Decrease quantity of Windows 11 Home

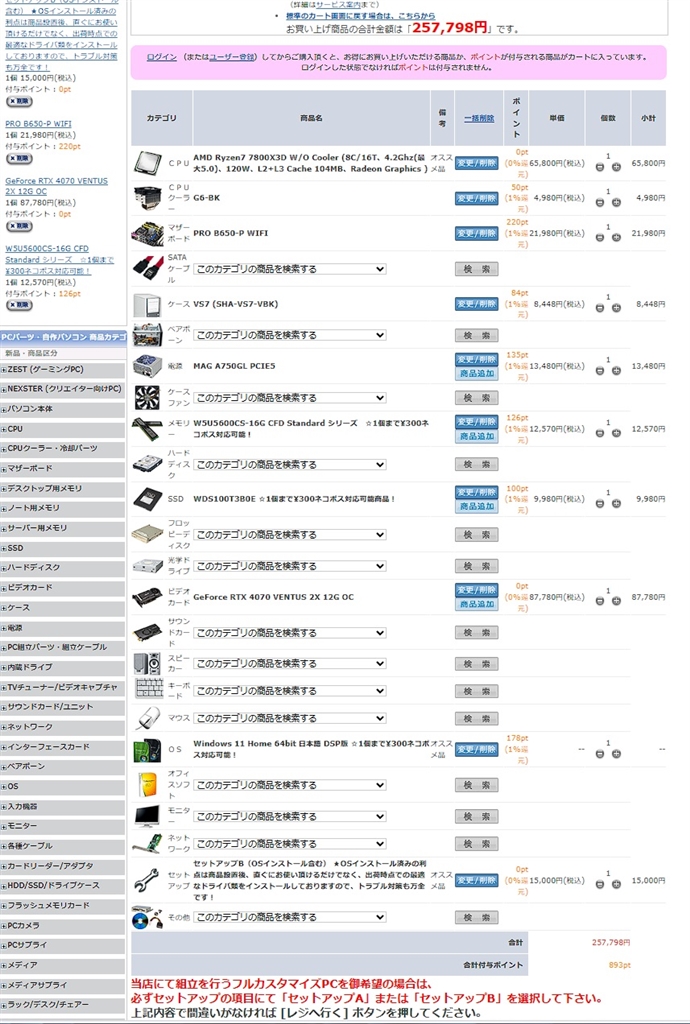point(599,754)
